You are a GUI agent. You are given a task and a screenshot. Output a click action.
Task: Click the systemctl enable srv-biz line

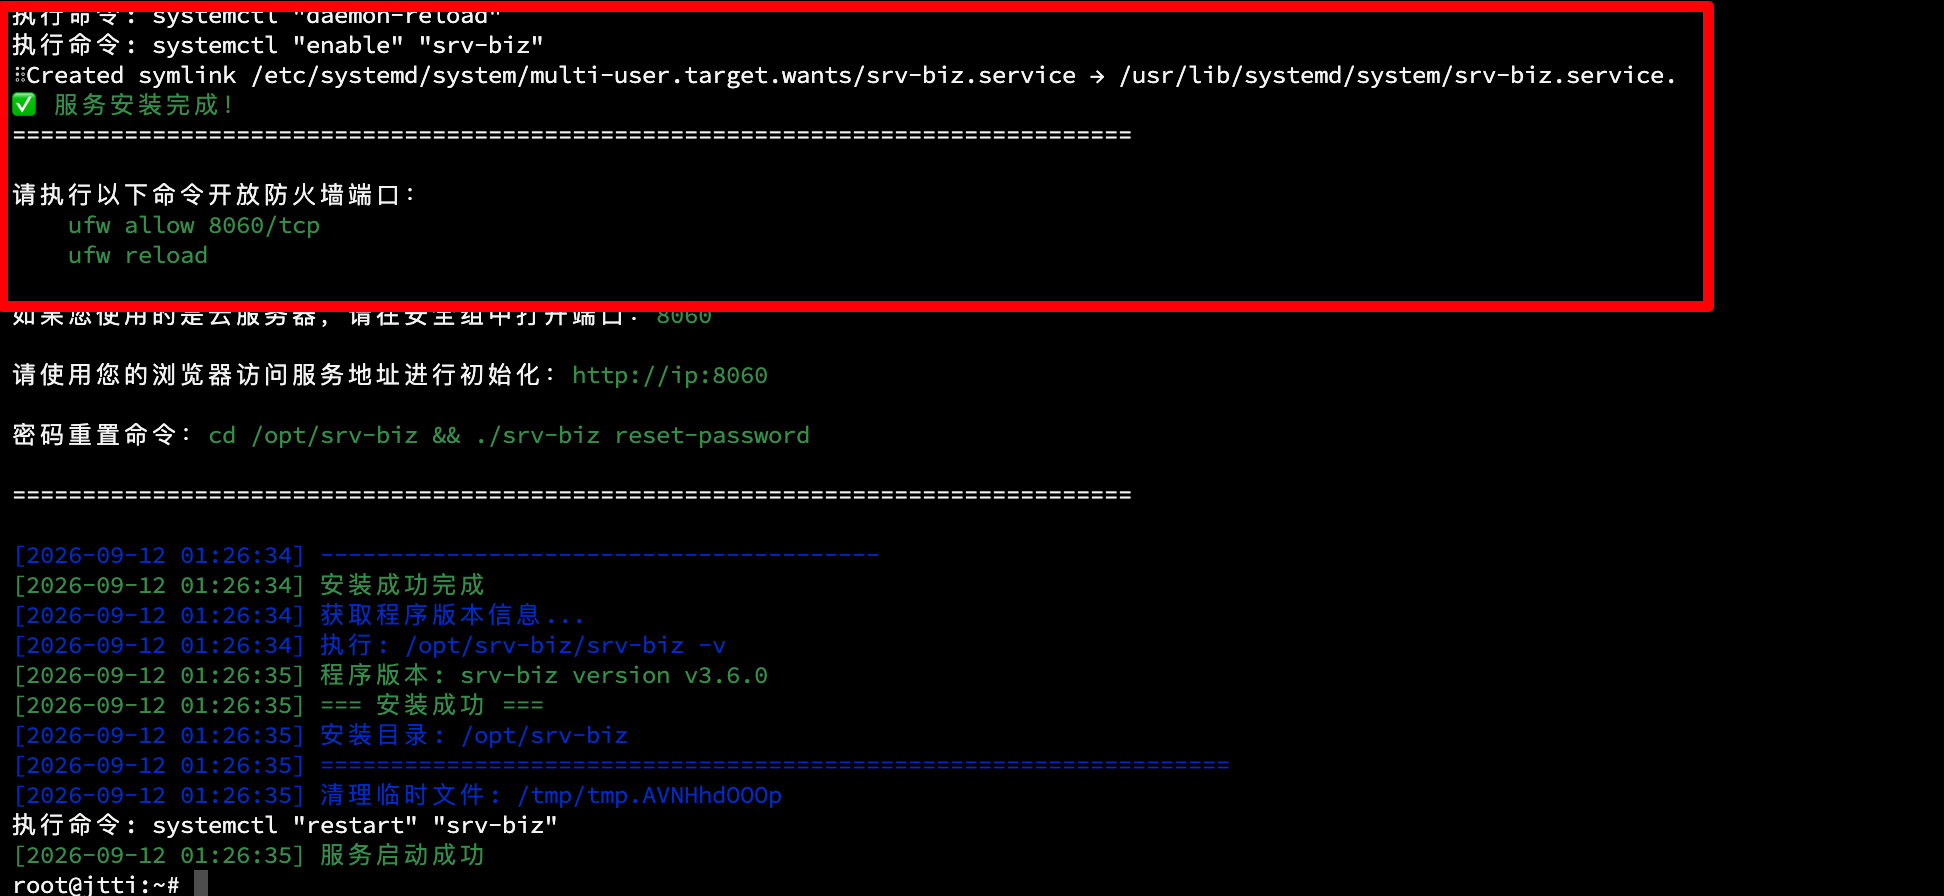tap(278, 45)
